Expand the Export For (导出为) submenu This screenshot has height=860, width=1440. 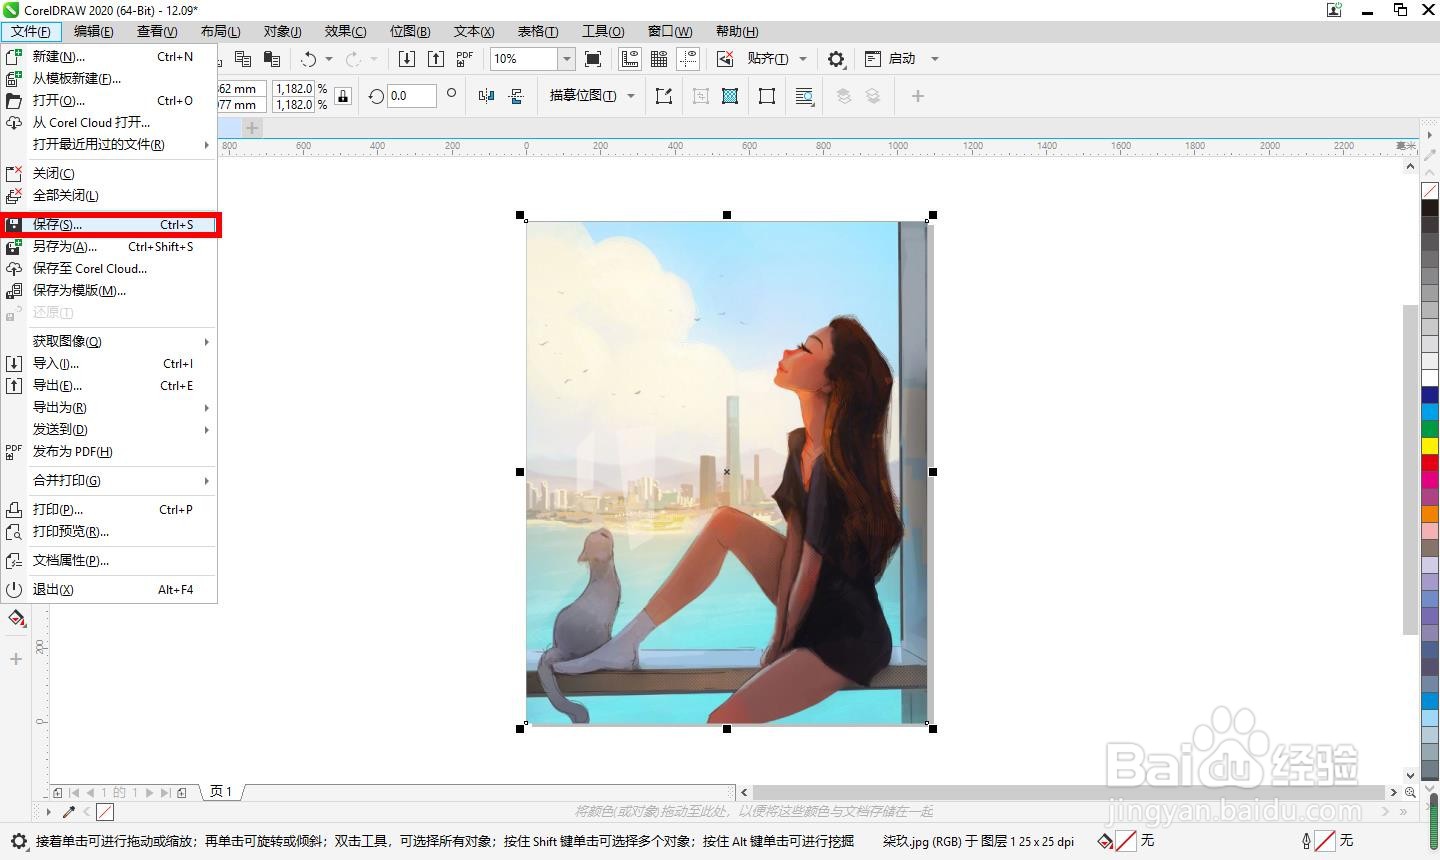(110, 408)
